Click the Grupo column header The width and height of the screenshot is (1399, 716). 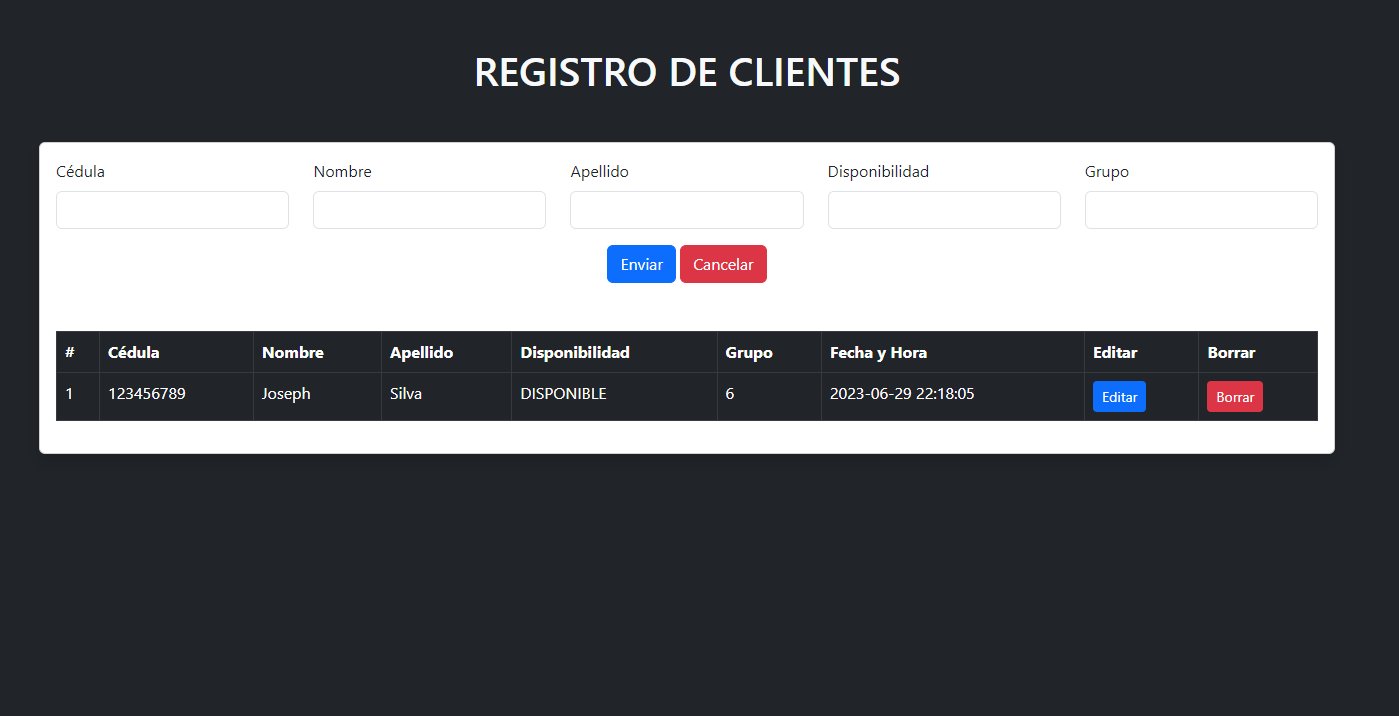click(x=770, y=352)
